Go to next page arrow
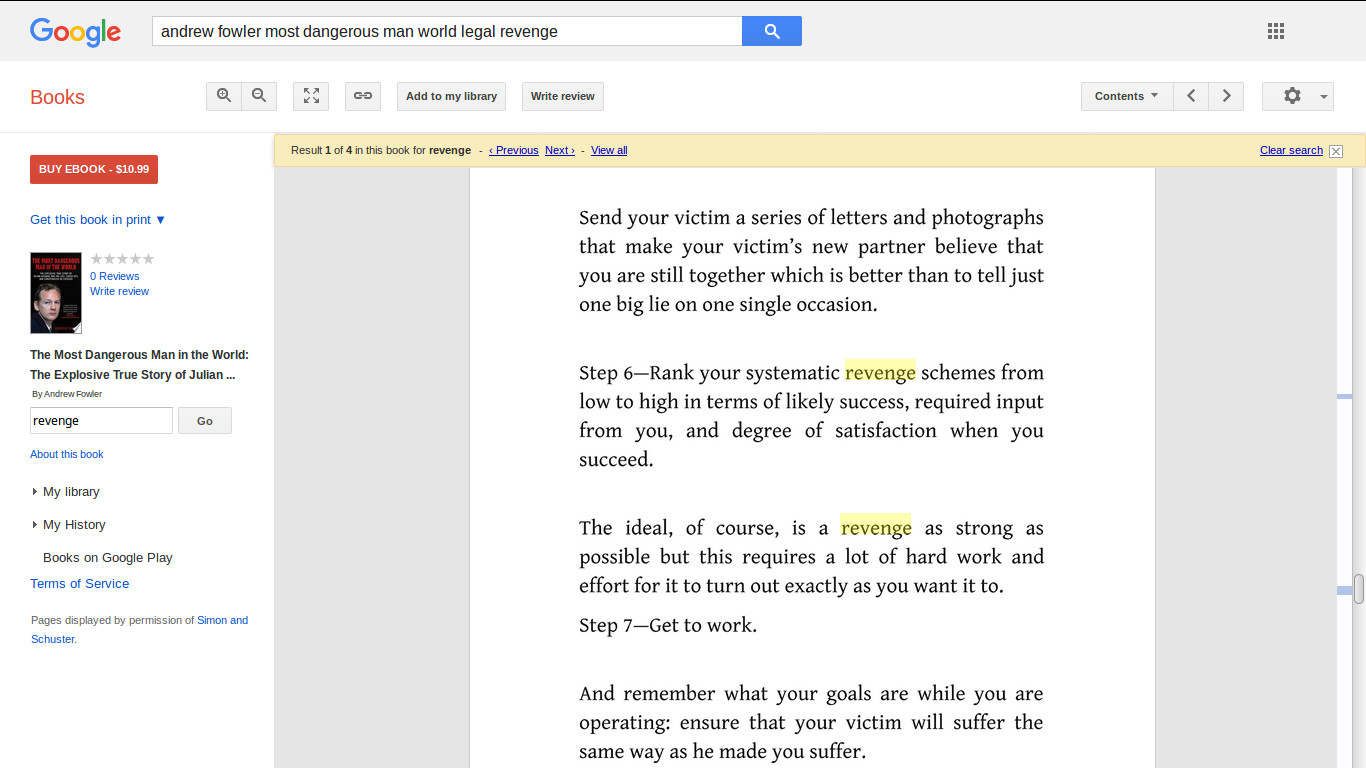The image size is (1366, 768). pos(1226,96)
